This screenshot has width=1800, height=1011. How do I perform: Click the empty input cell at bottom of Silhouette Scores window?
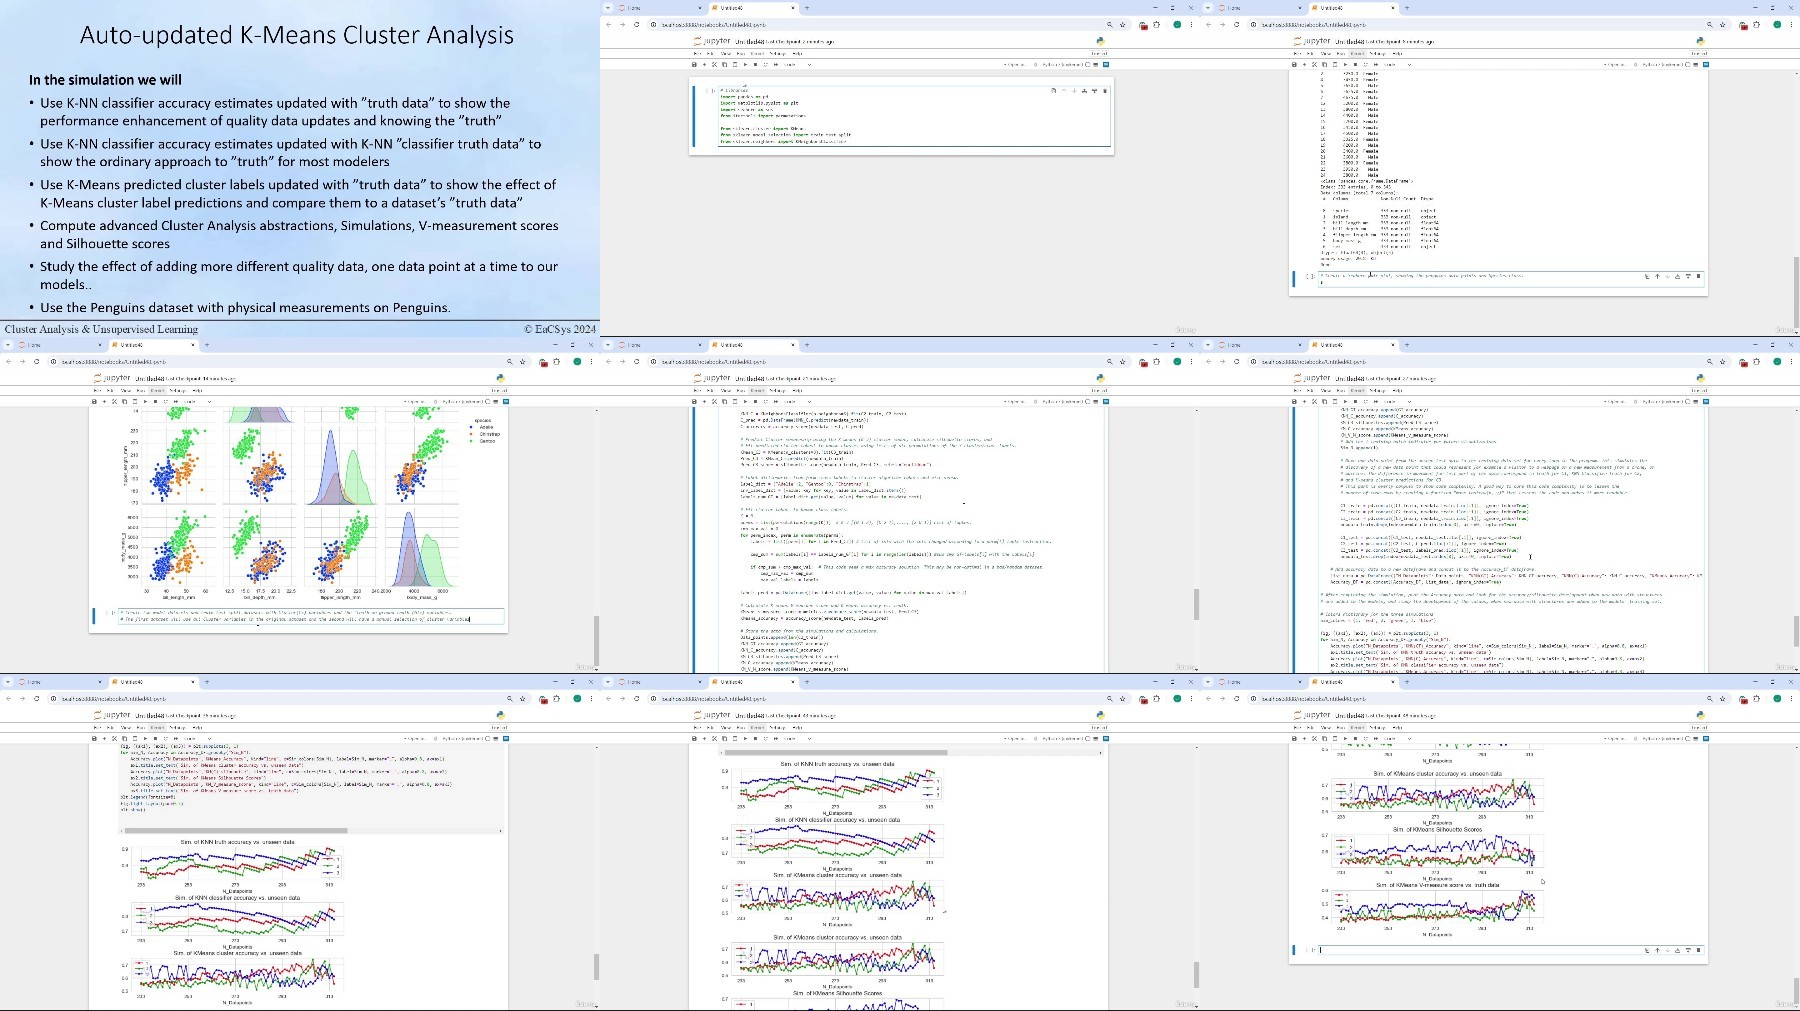(x=1510, y=949)
